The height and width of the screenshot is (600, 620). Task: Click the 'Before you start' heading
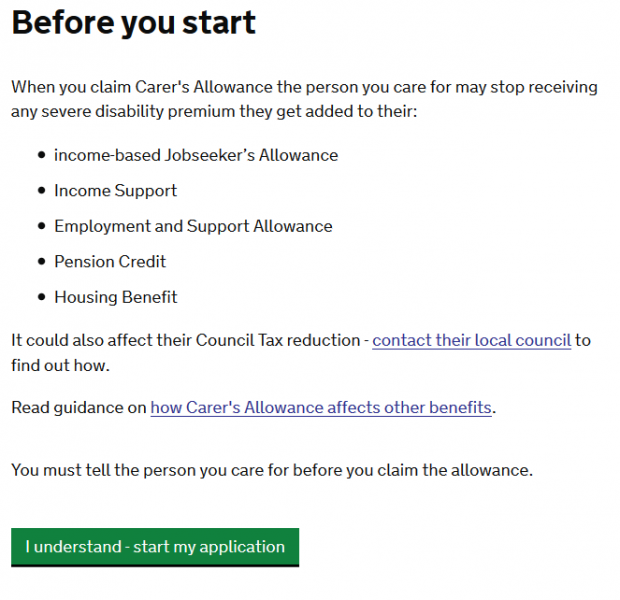[133, 22]
